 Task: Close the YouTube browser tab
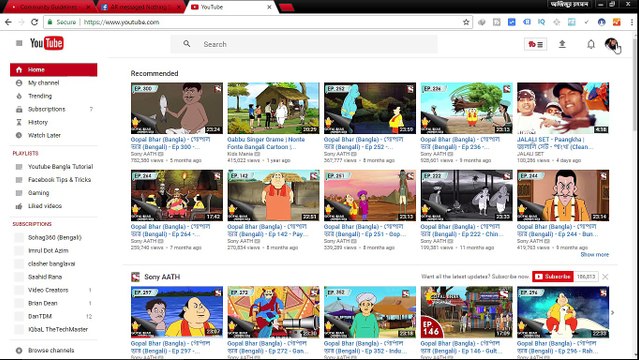(269, 7)
